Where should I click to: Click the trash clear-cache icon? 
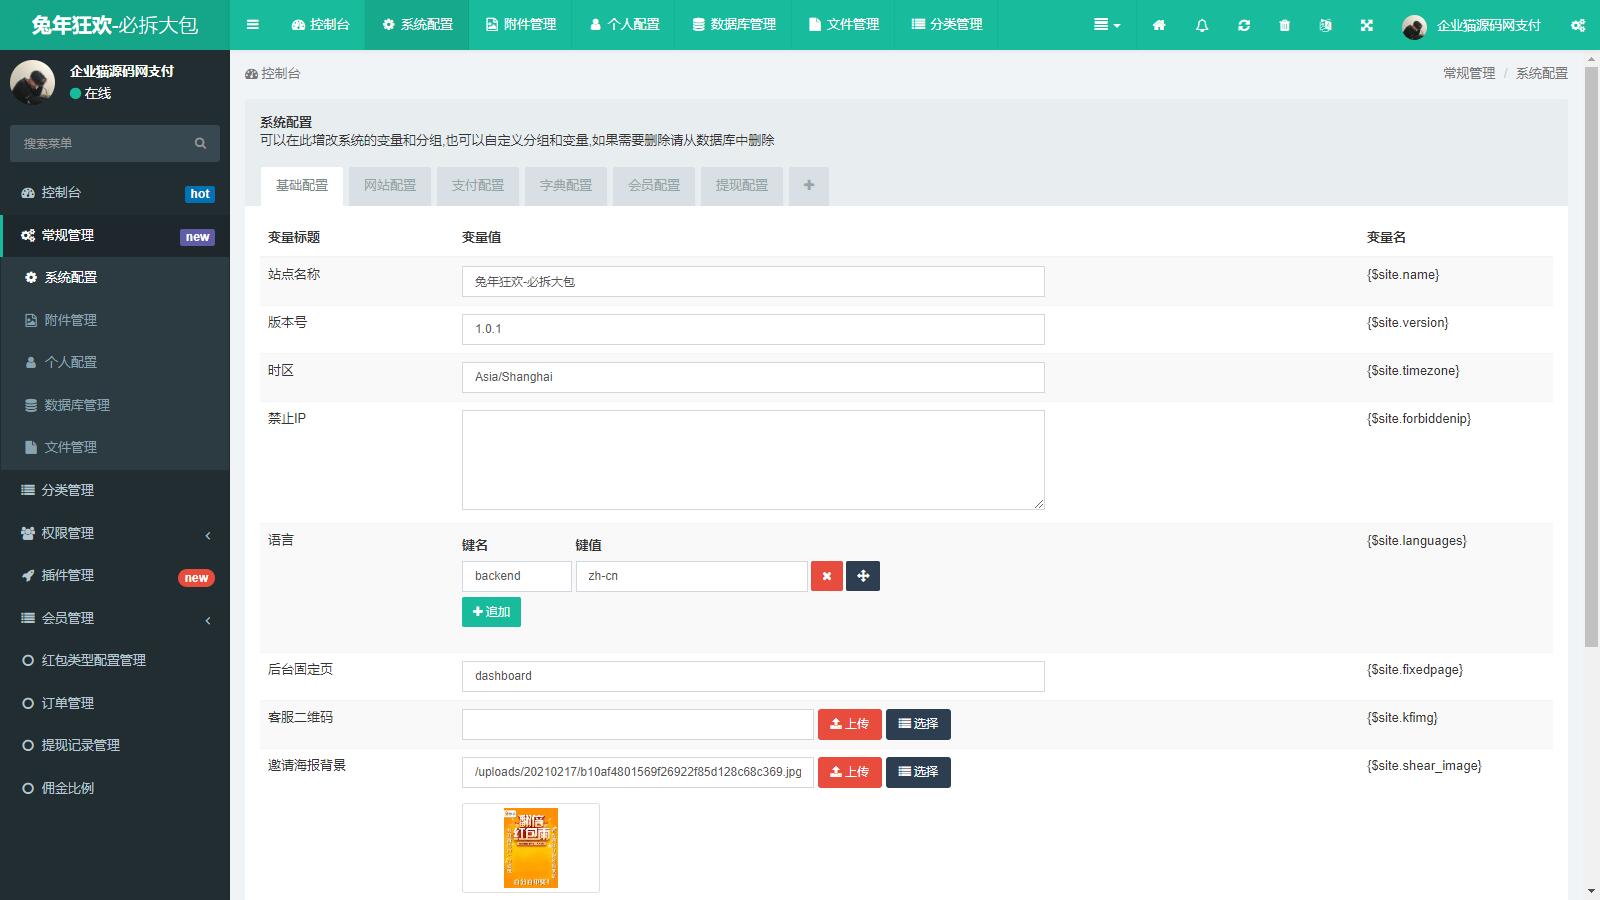1285,25
